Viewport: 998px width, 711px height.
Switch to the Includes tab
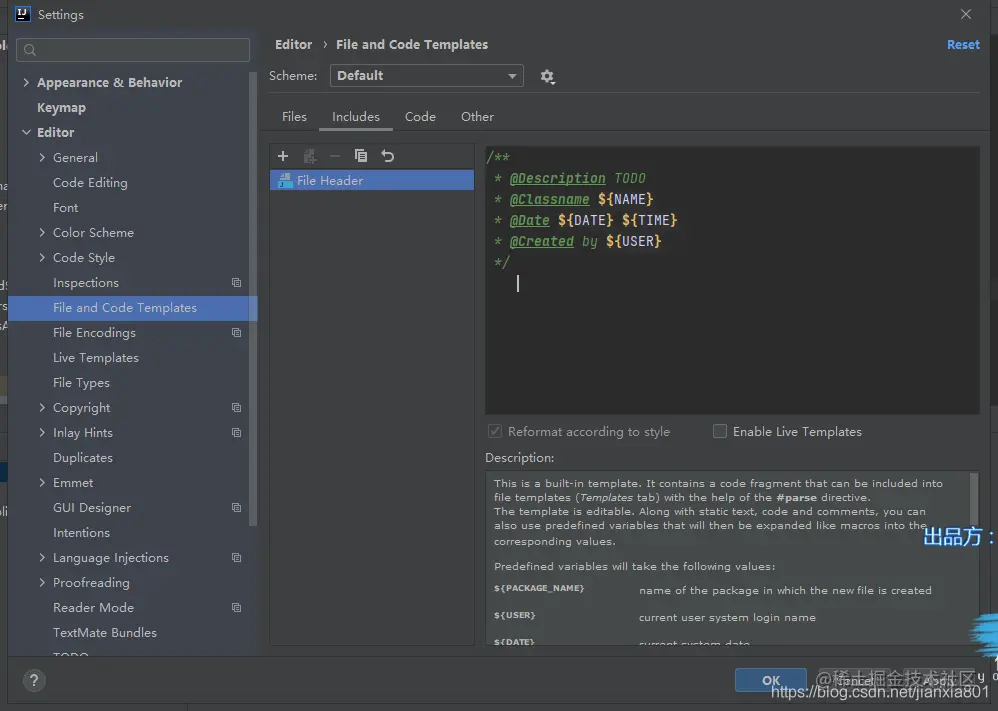point(356,116)
